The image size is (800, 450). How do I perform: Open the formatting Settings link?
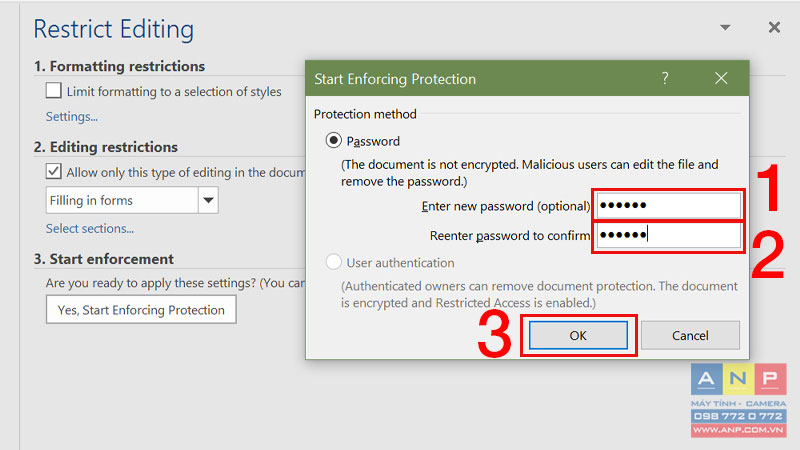click(x=71, y=117)
